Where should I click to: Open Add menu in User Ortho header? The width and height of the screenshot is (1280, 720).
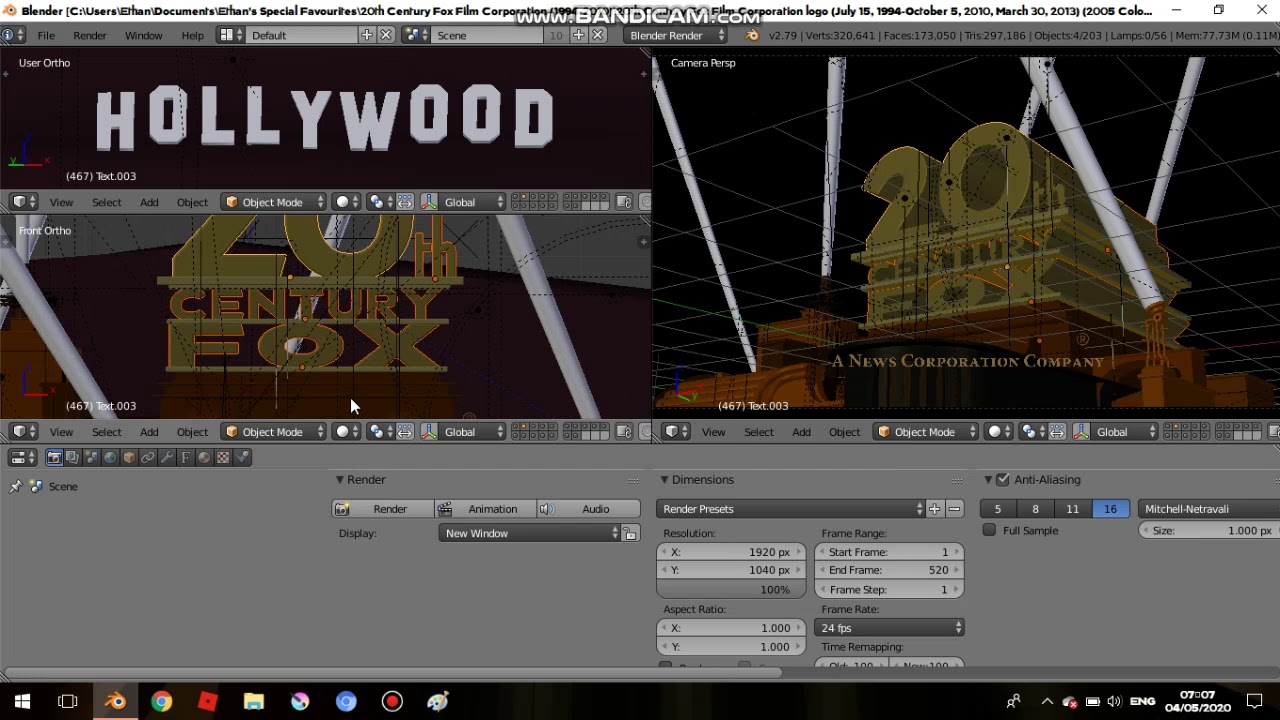(x=149, y=202)
